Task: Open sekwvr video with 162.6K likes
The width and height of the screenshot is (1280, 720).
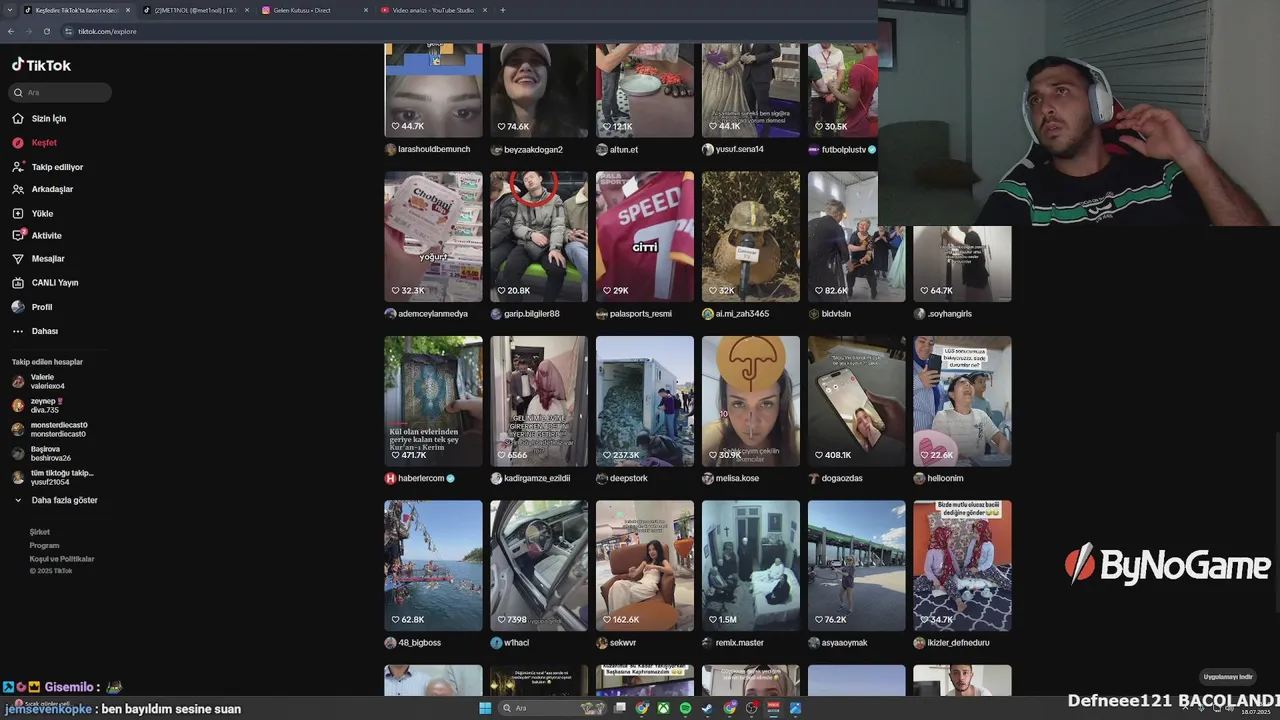Action: click(x=644, y=565)
